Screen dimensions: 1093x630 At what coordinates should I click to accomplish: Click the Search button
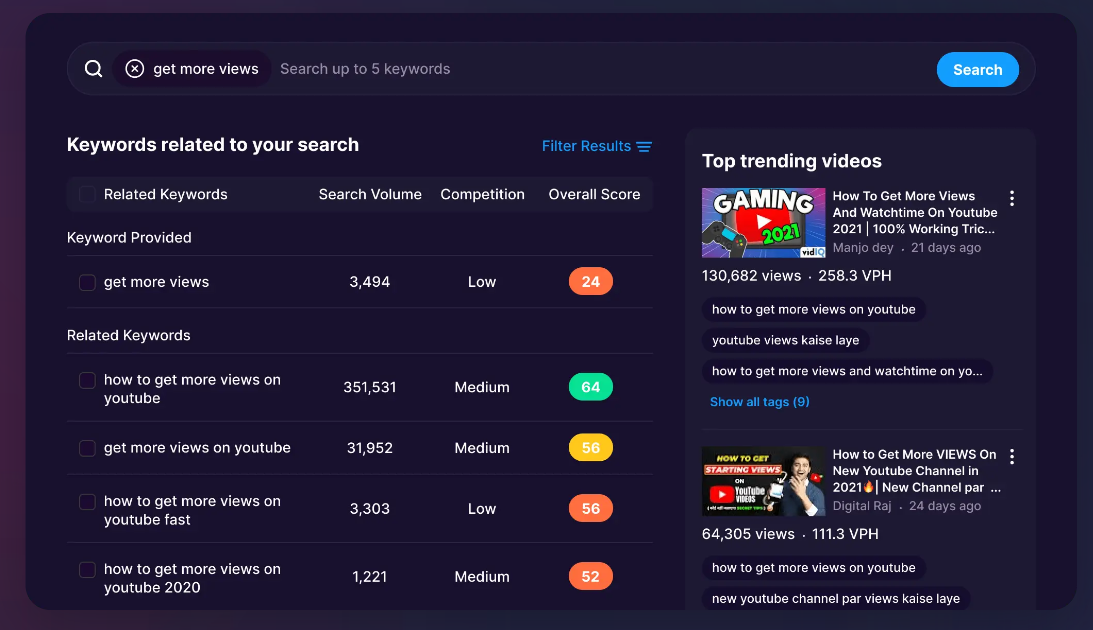coord(977,69)
